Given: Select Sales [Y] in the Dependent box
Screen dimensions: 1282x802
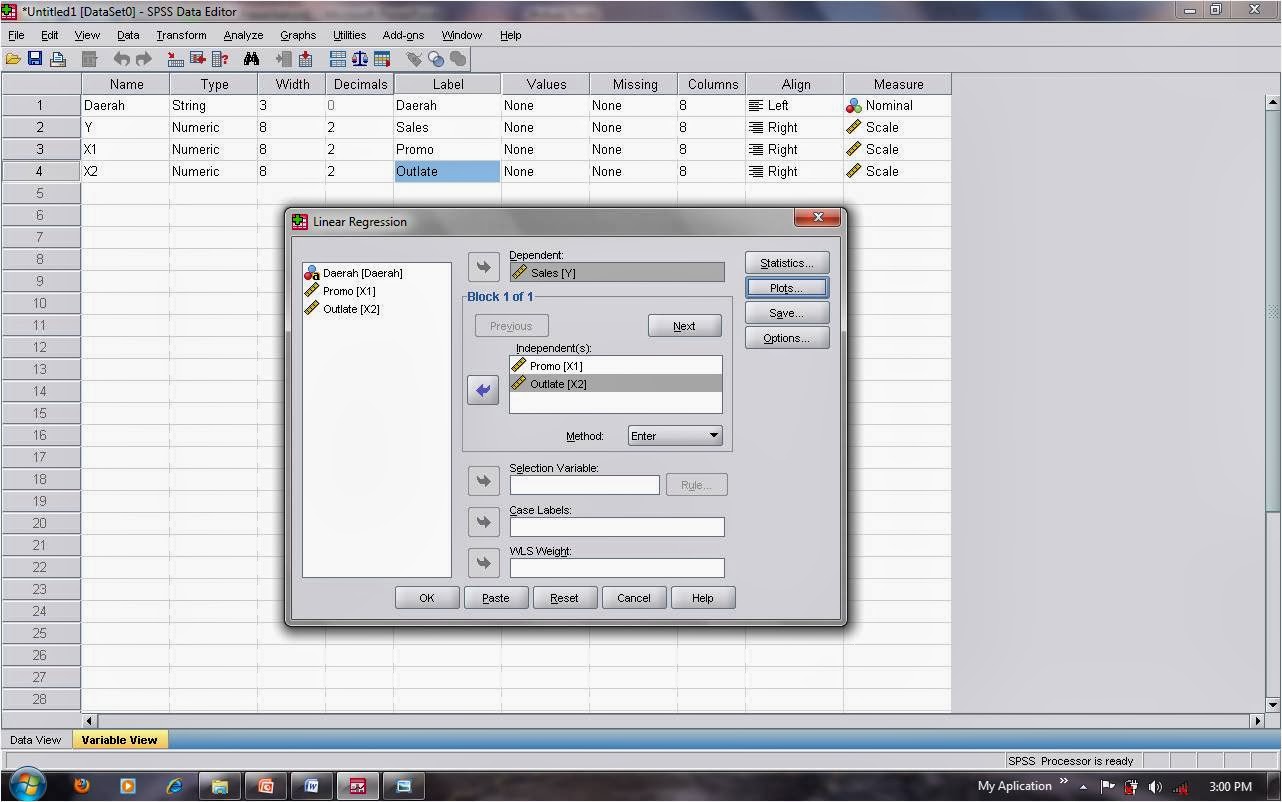Looking at the screenshot, I should [617, 272].
